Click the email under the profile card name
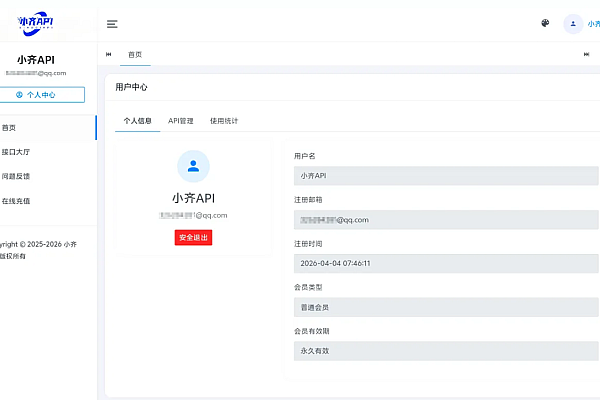 (x=193, y=216)
